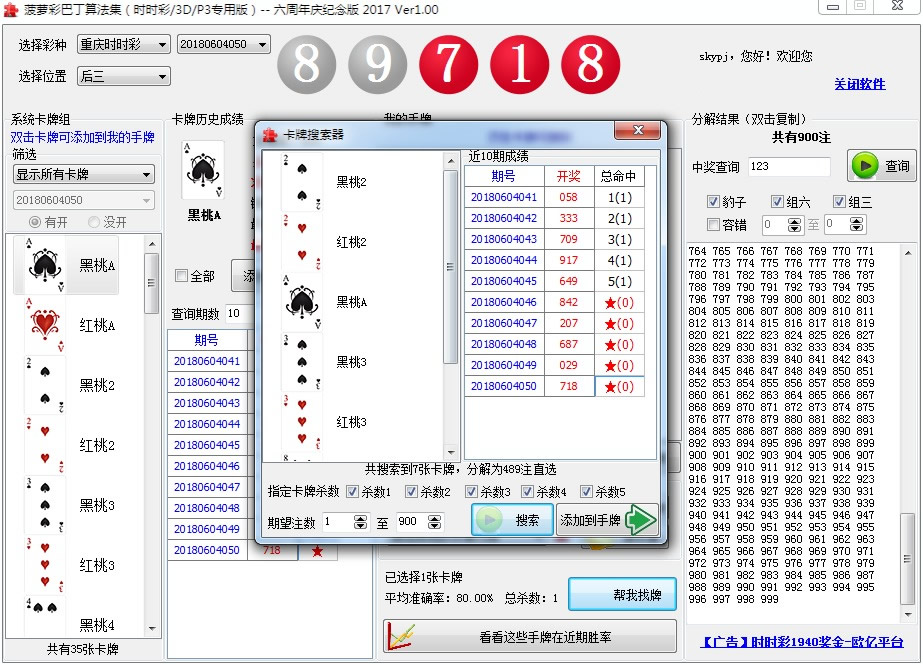Expand the 选择位置 后三 dropdown
Viewport: 923px width, 665px height.
point(123,77)
